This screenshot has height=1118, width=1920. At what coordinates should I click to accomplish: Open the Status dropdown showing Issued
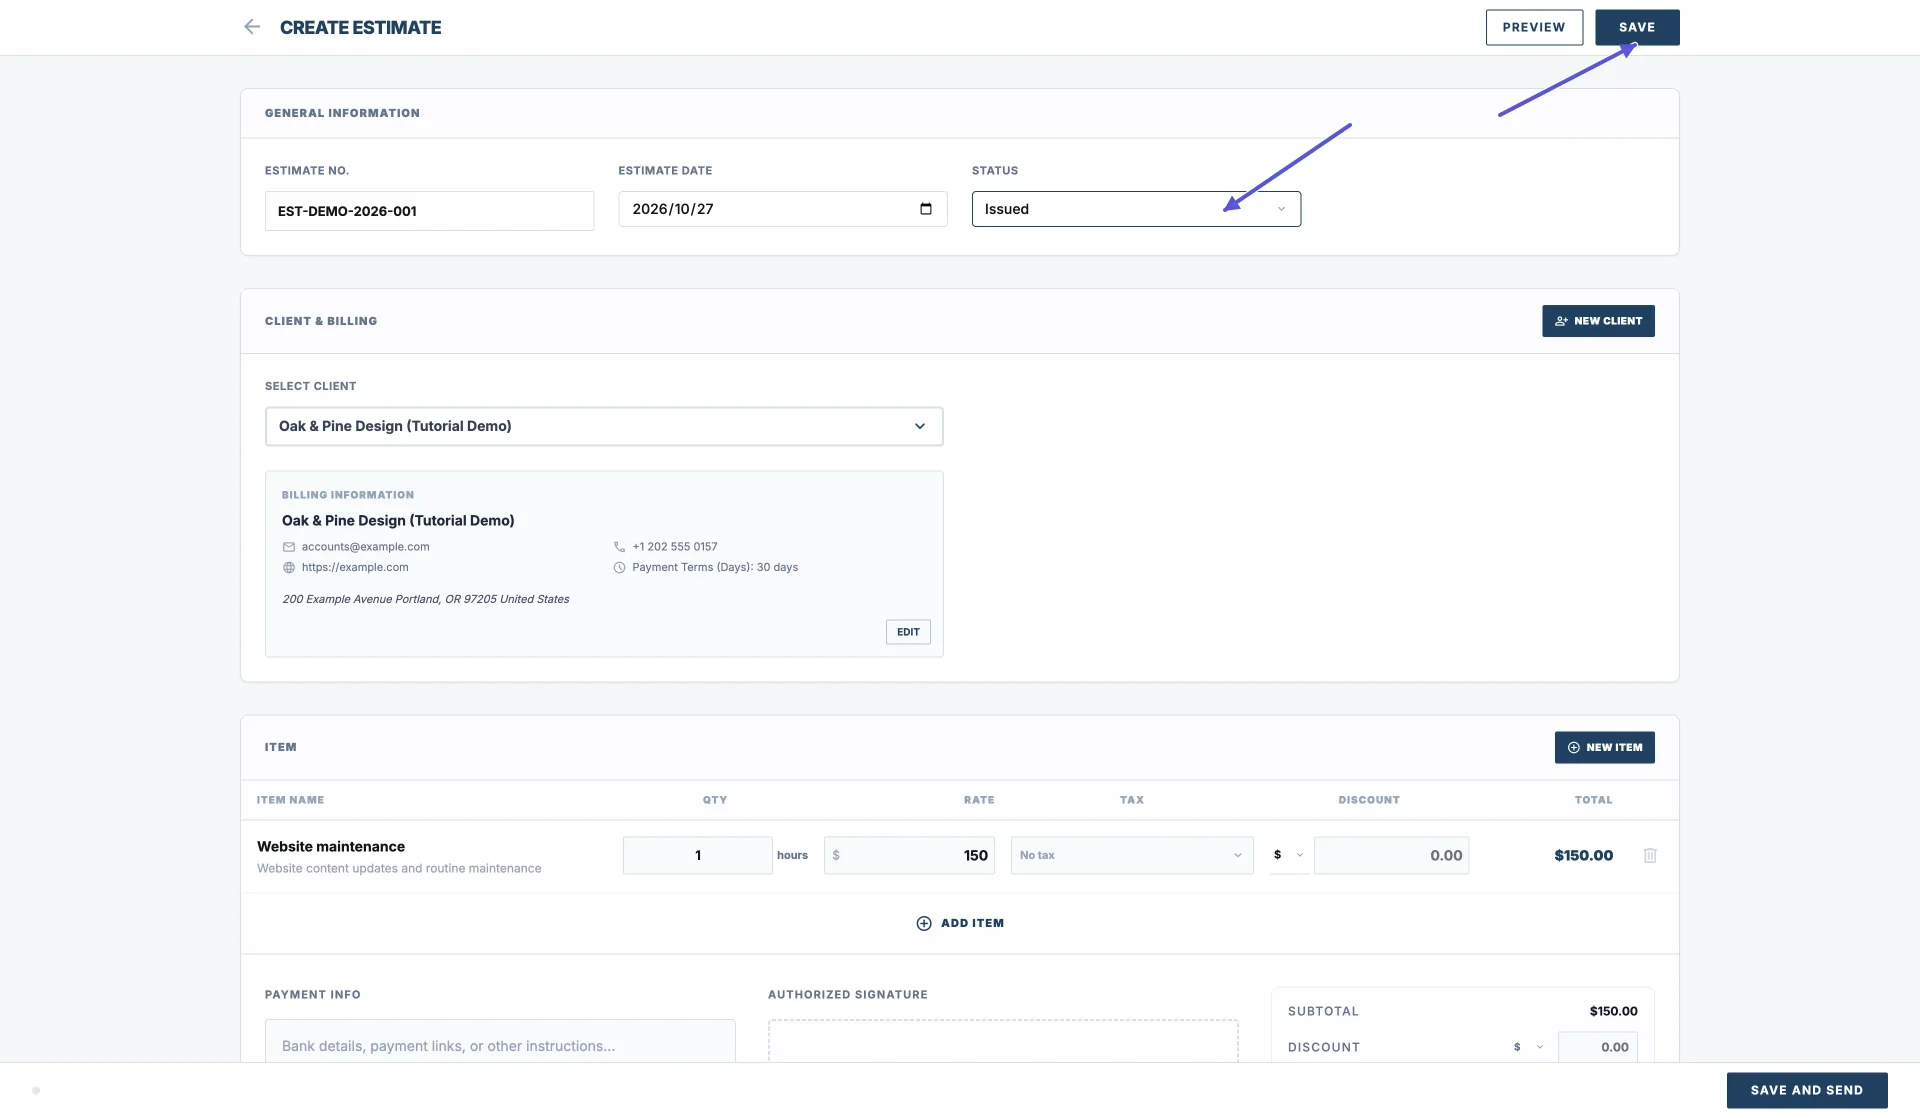point(1136,209)
